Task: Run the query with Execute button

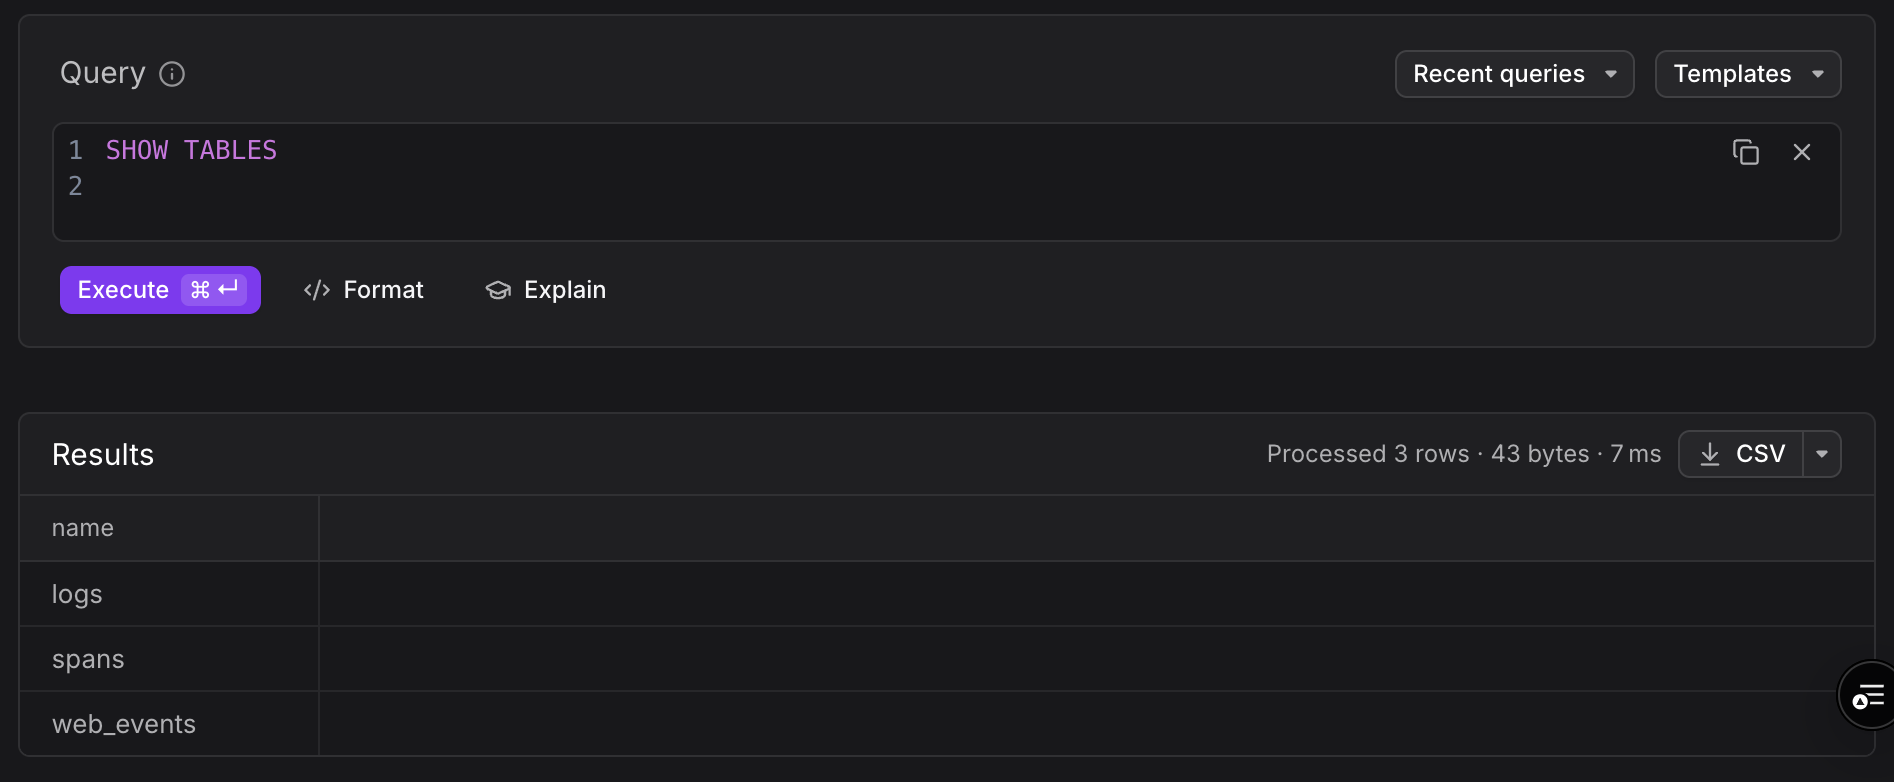Action: point(124,290)
